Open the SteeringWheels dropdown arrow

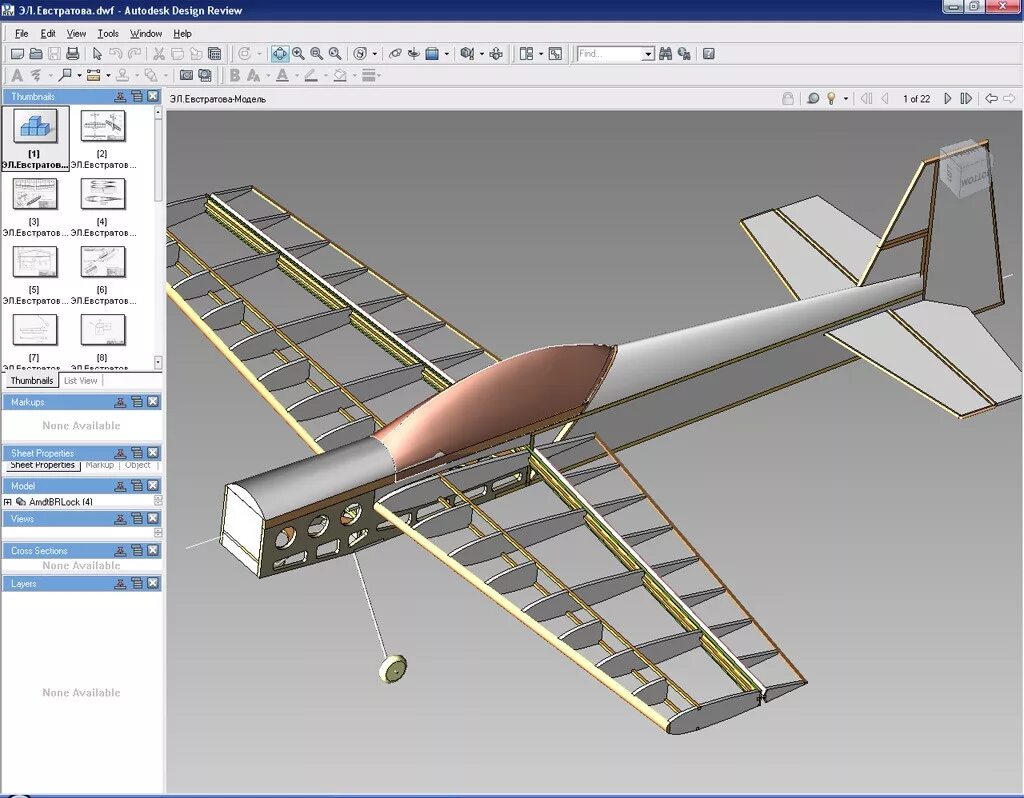click(374, 54)
